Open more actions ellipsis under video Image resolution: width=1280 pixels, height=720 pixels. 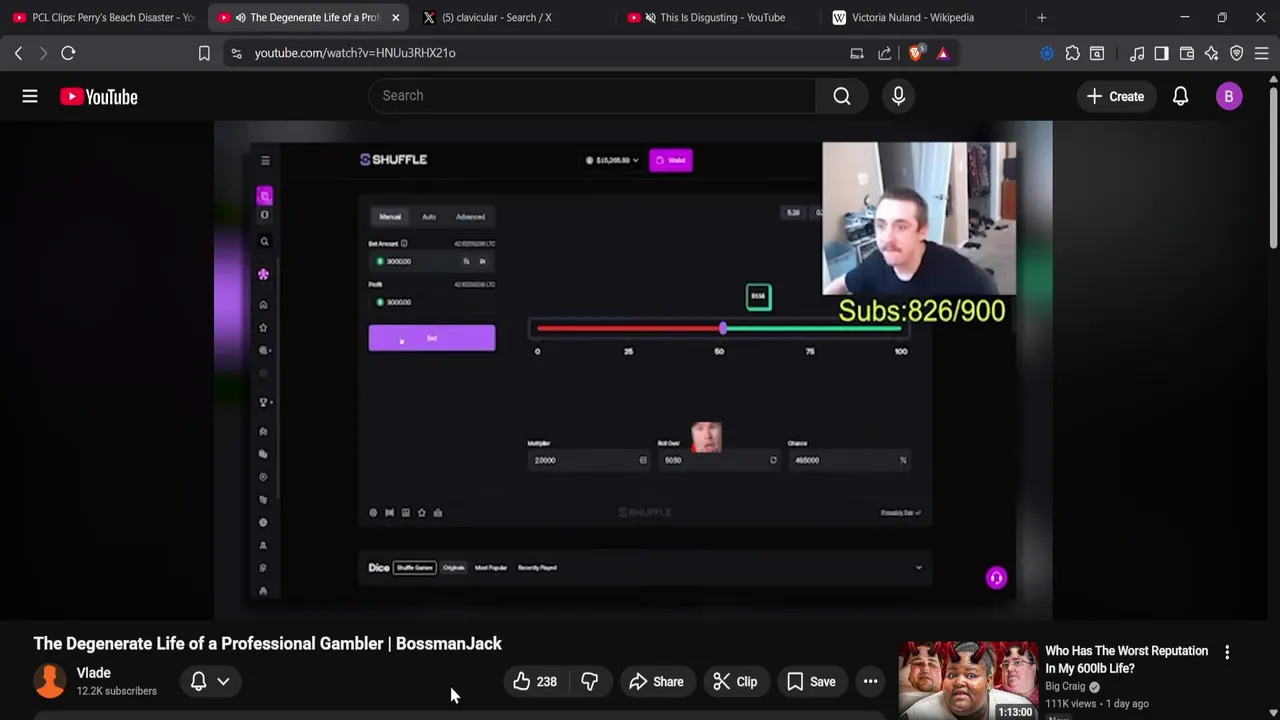pyautogui.click(x=871, y=682)
